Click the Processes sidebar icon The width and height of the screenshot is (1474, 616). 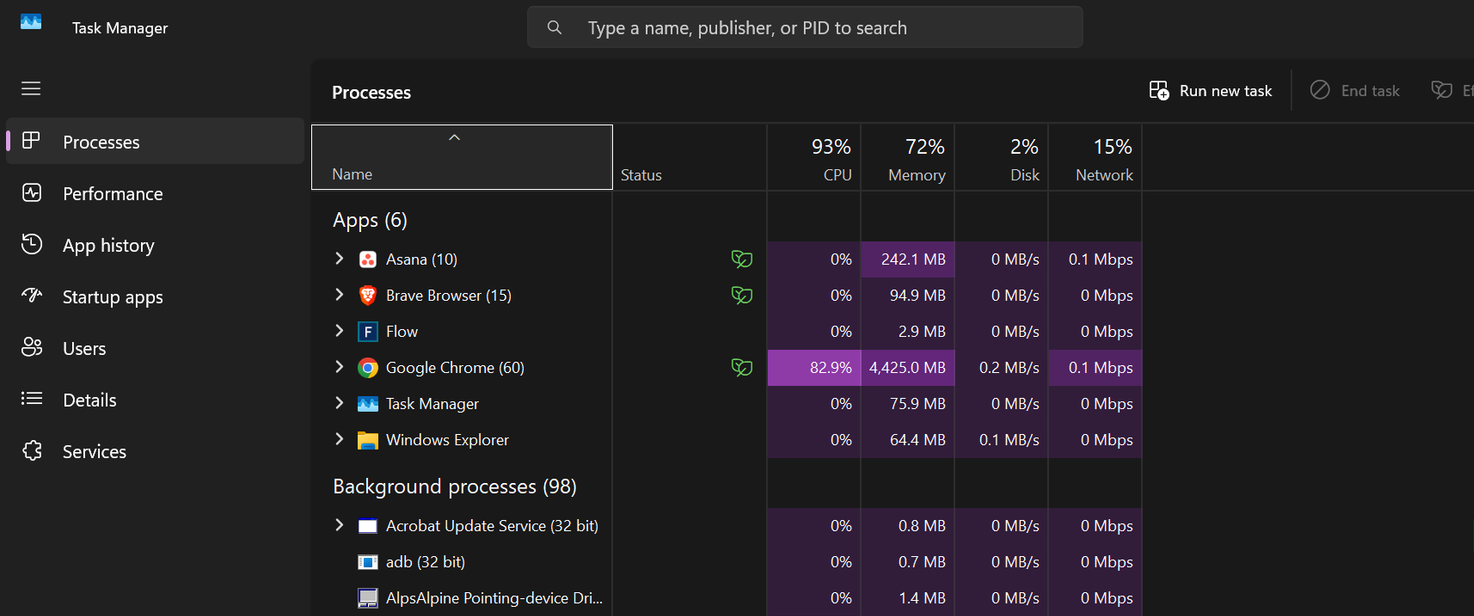(x=31, y=141)
